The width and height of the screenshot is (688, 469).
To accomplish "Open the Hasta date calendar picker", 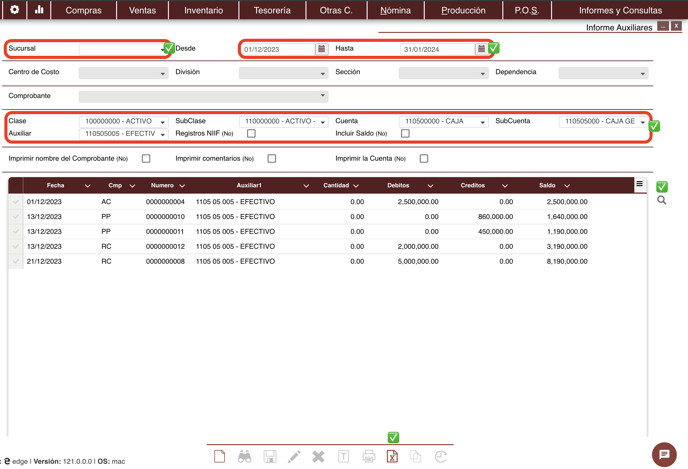I will (x=481, y=49).
